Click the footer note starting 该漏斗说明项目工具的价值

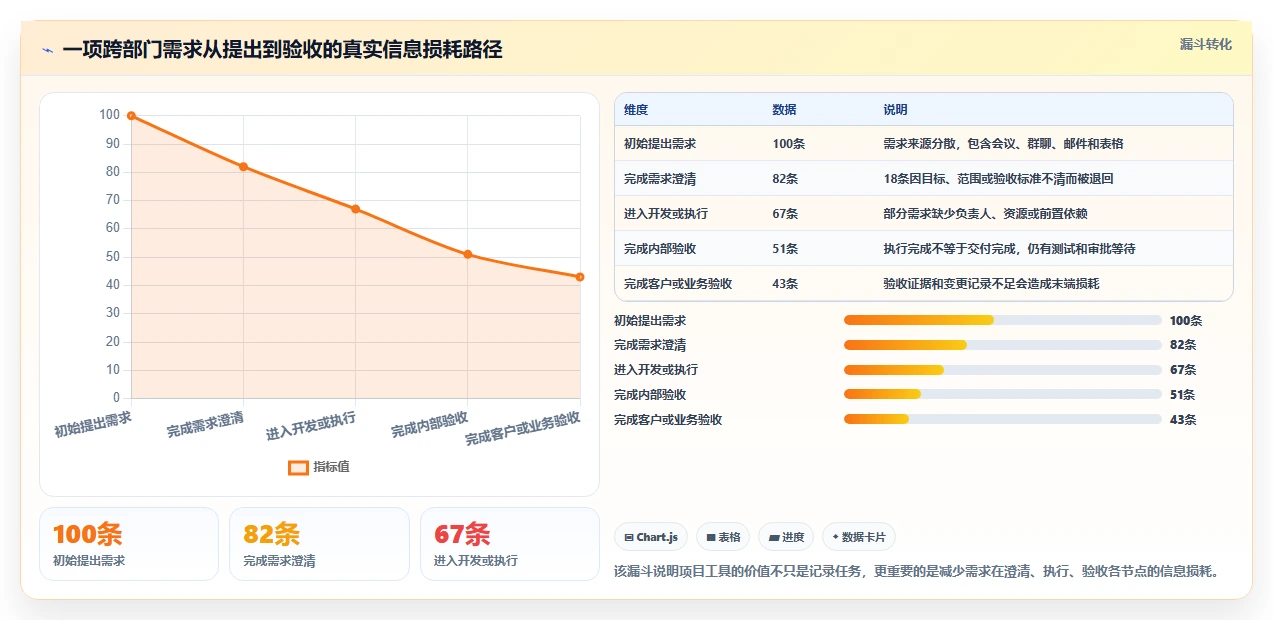916,572
